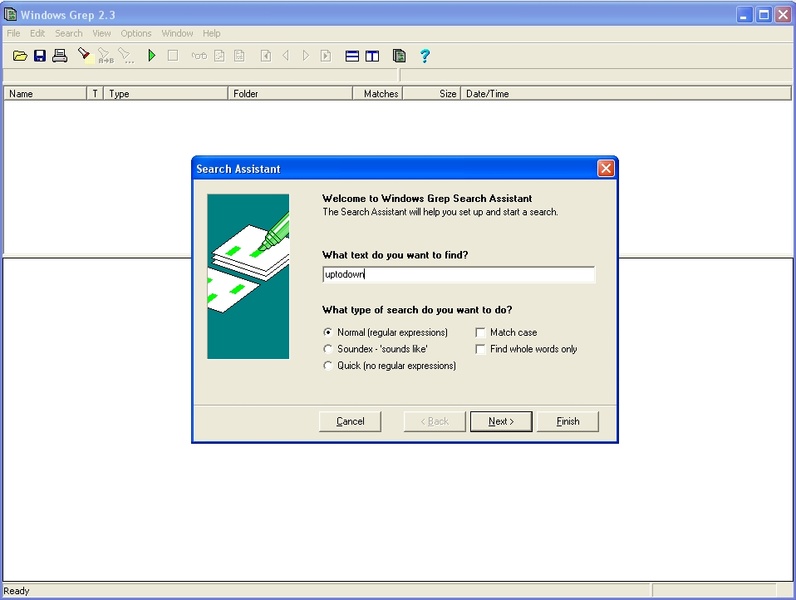Switch to horizontal split view icon
This screenshot has height=600, width=796.
point(352,56)
